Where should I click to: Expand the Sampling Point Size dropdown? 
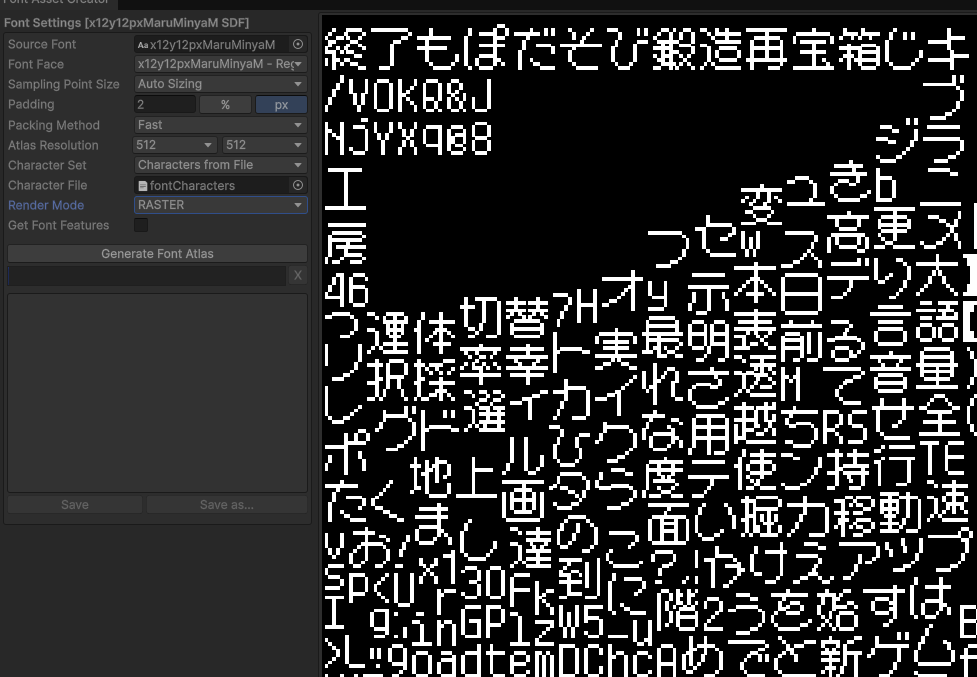pos(221,84)
